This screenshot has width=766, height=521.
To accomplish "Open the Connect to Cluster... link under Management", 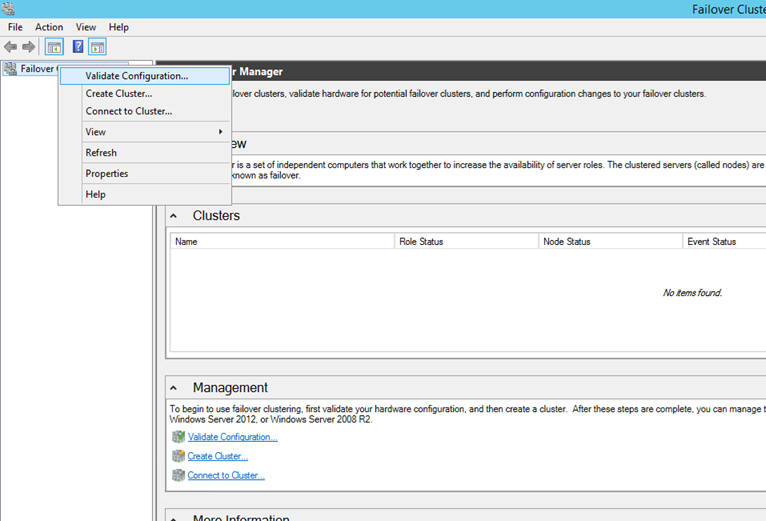I will click(226, 475).
